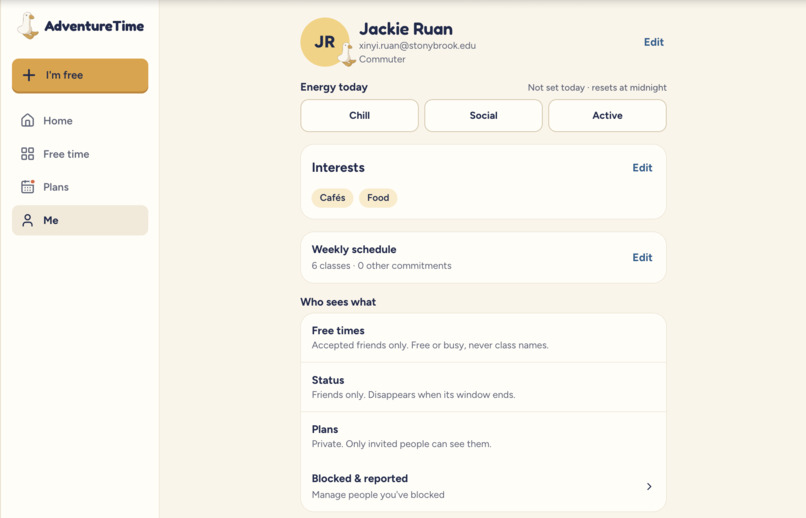Screen dimensions: 806x518
Task: Click the AdventureTime goose logo
Action: (28, 26)
